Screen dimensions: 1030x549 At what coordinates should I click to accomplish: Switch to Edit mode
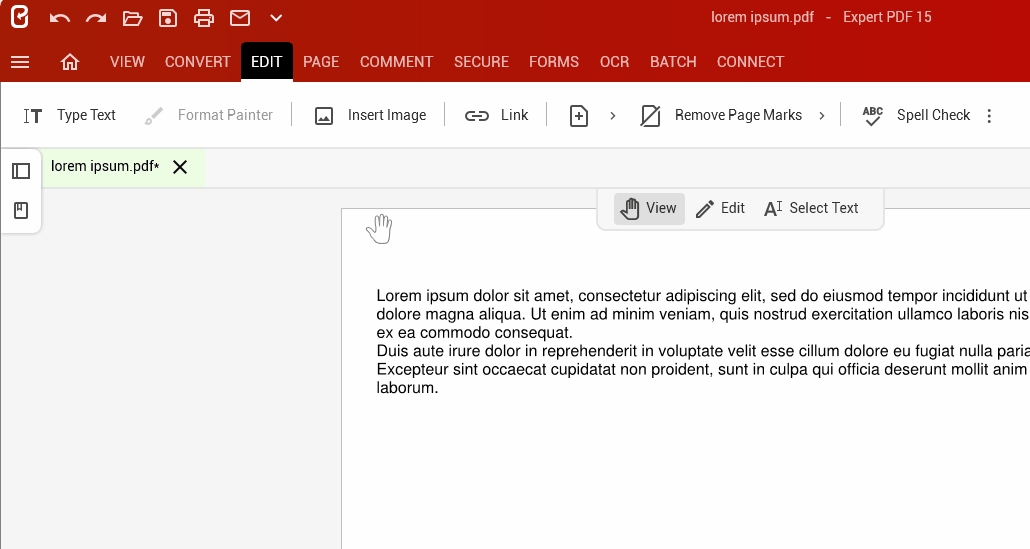720,209
